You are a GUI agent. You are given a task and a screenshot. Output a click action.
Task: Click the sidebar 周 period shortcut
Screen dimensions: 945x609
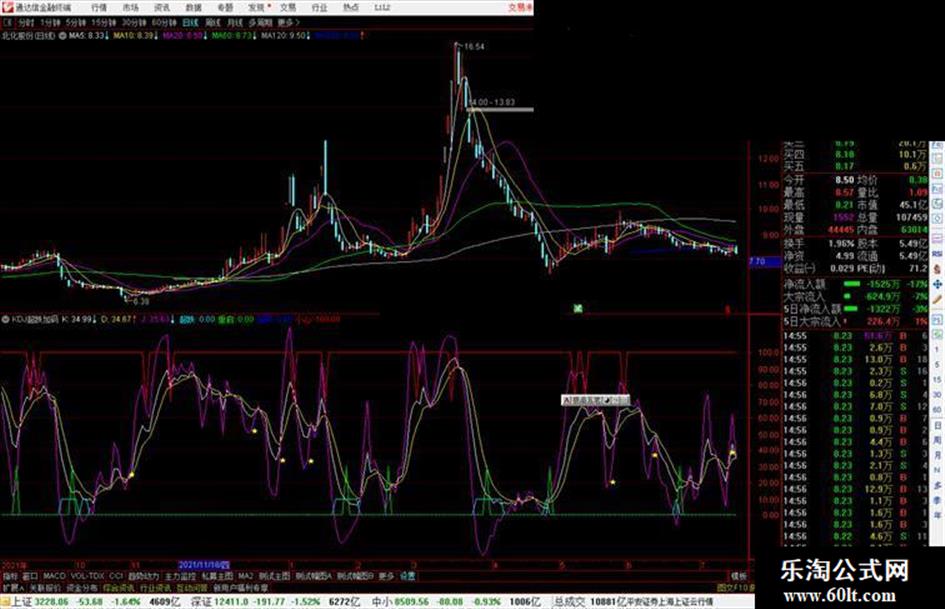[x=937, y=440]
